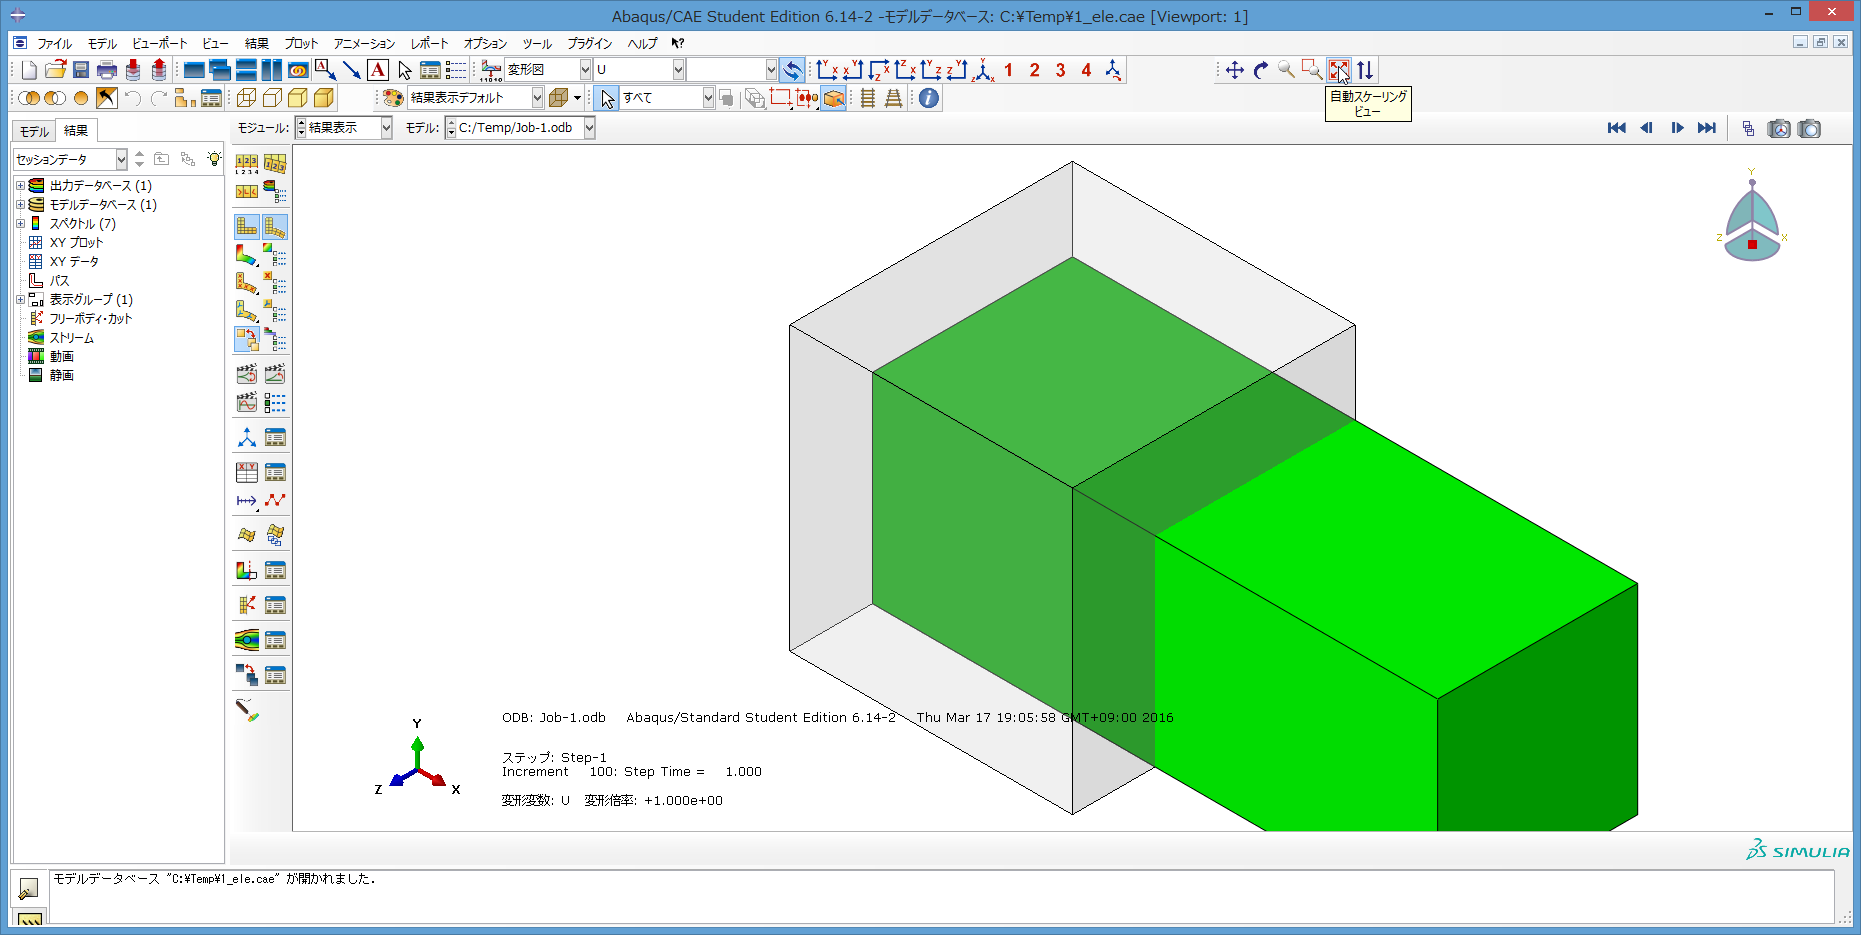The image size is (1861, 935).
Task: Plot deformed shape from the toolbox
Action: click(x=275, y=227)
